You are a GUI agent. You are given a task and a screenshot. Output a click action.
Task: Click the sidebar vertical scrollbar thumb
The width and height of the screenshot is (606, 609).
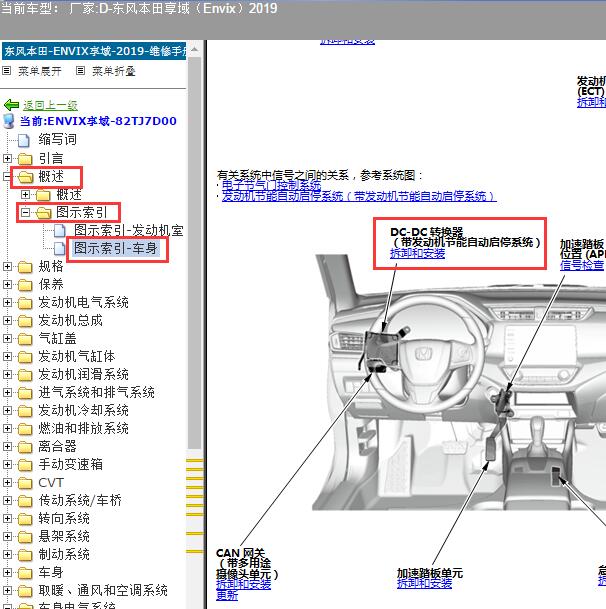(x=194, y=252)
